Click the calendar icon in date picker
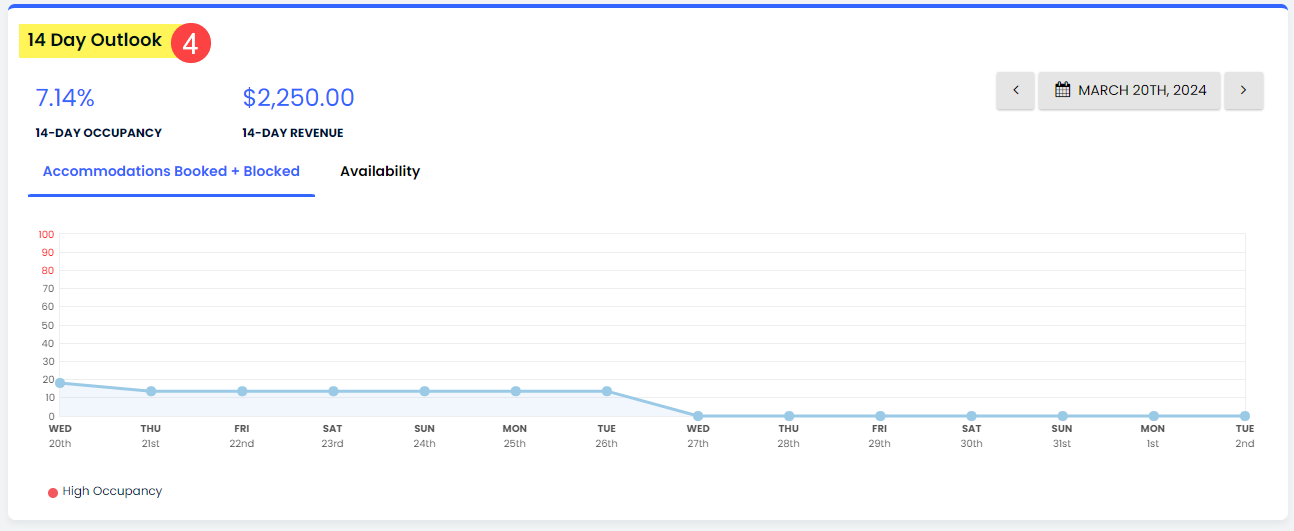Viewport: 1294px width, 531px height. pos(1063,90)
